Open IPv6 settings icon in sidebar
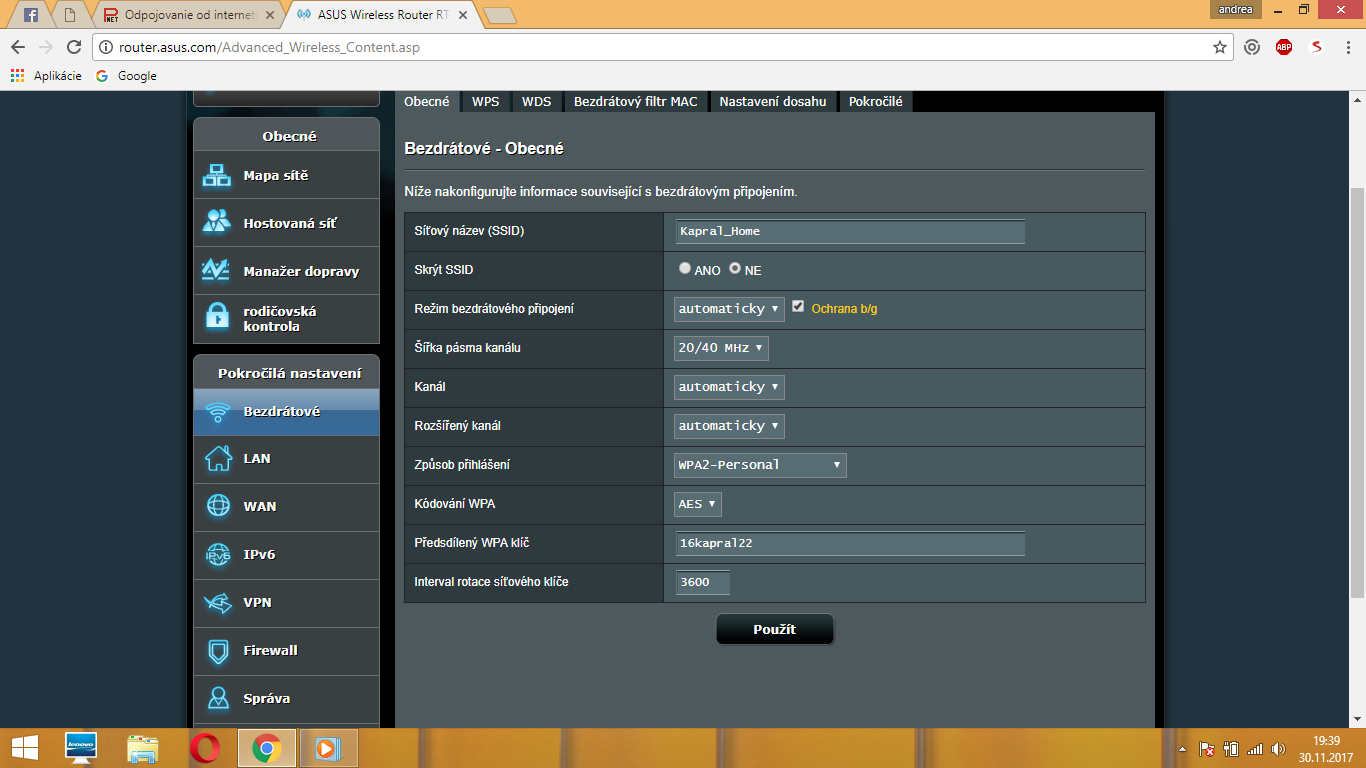Image resolution: width=1366 pixels, height=768 pixels. point(217,554)
